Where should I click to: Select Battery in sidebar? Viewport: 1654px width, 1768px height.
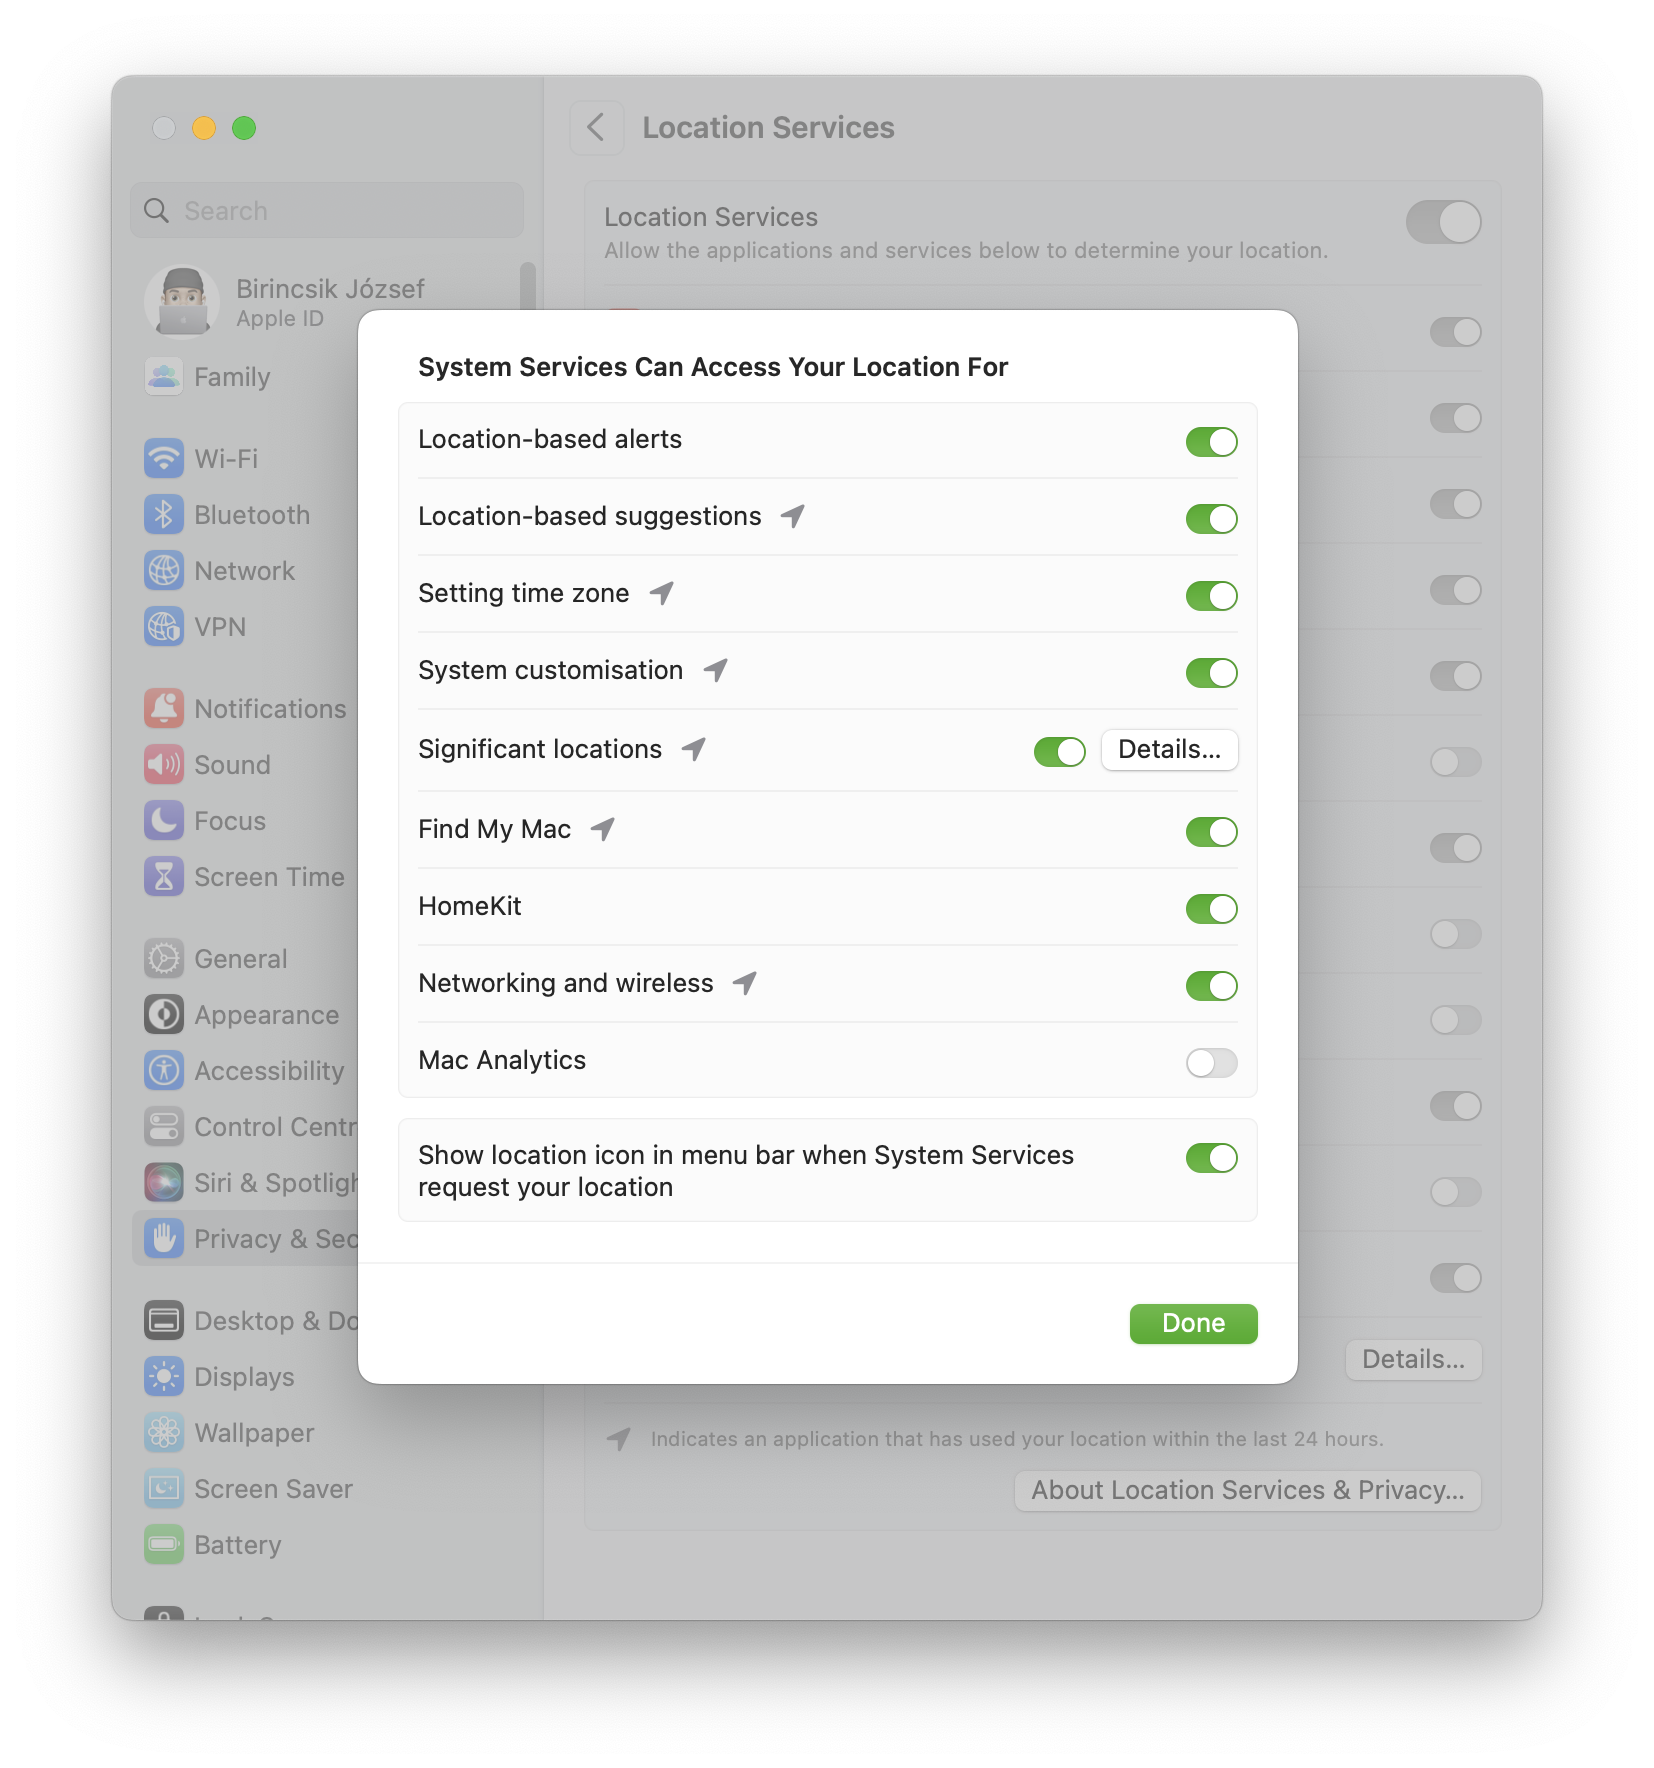click(238, 1545)
